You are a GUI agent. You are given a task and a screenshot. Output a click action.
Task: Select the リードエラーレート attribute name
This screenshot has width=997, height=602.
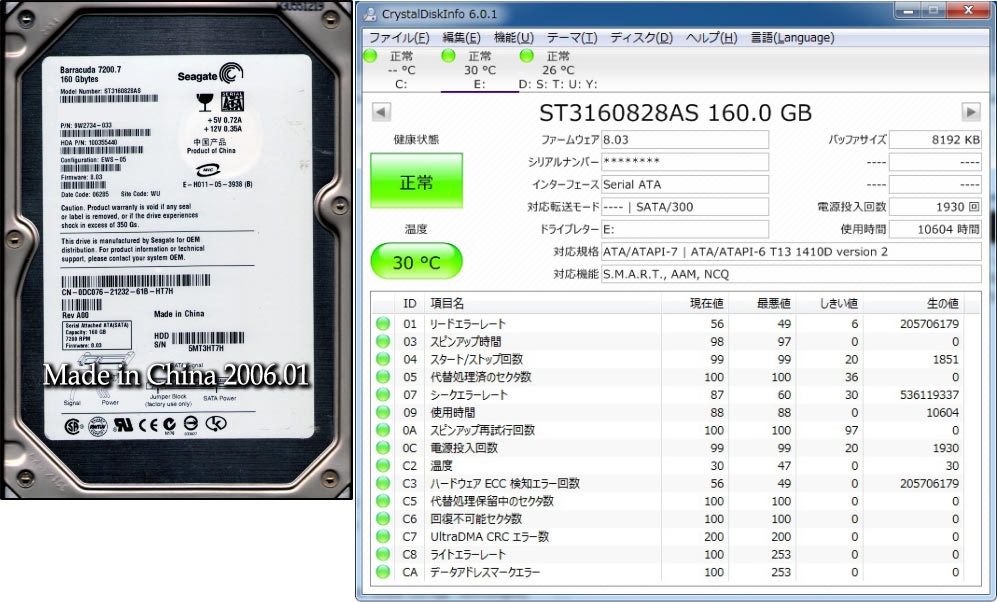pos(468,324)
